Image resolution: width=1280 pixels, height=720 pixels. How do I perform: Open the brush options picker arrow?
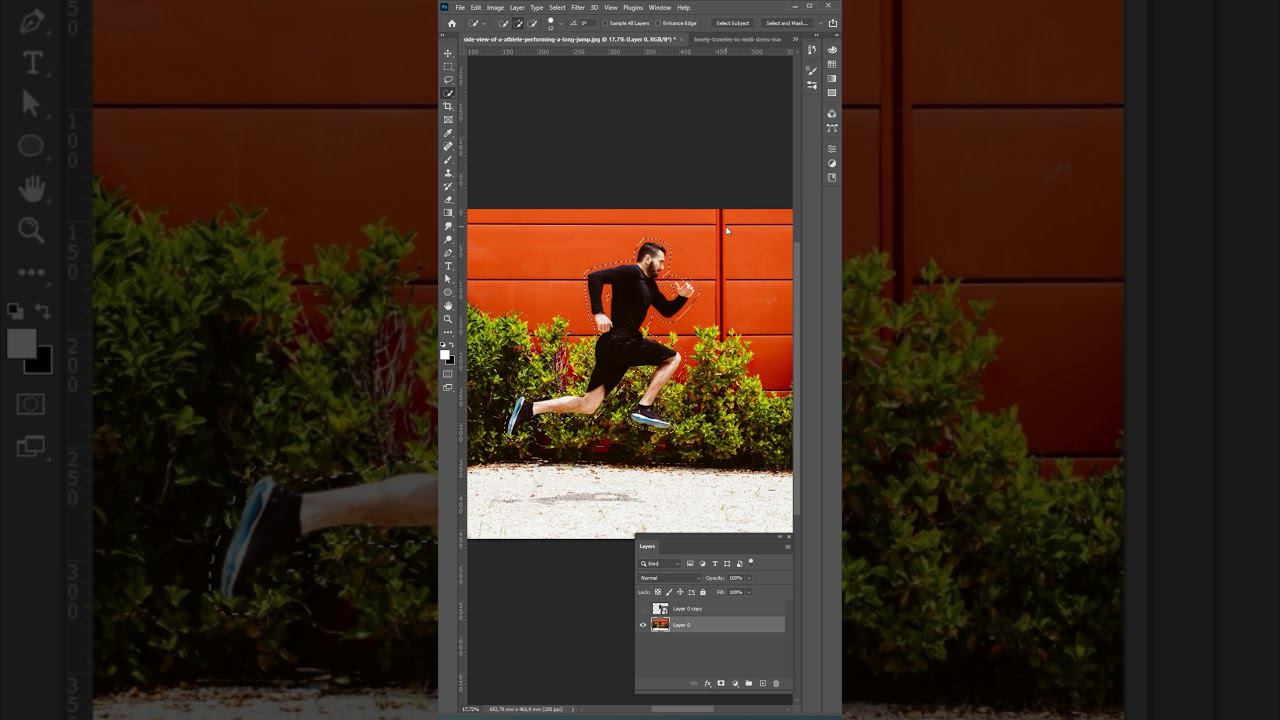point(563,23)
